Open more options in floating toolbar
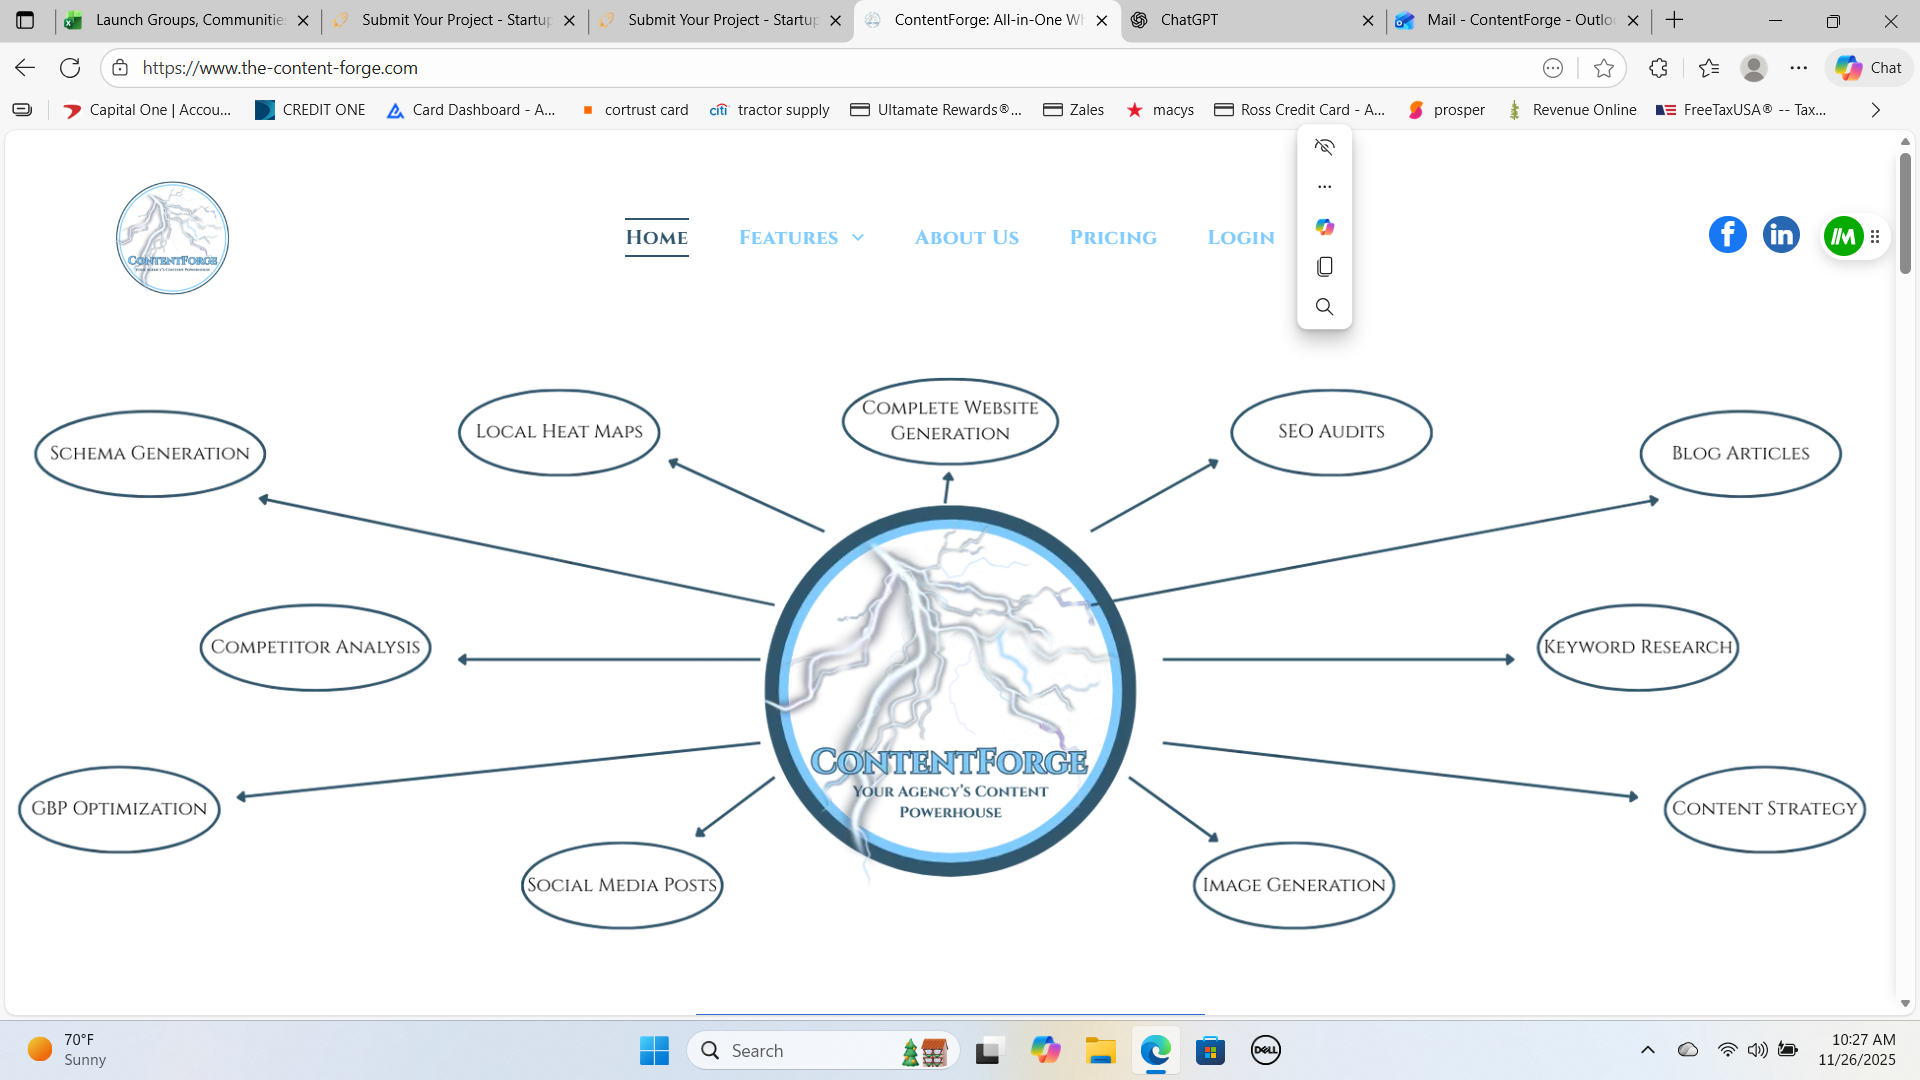Screen dimensions: 1920x1080 (1325, 187)
